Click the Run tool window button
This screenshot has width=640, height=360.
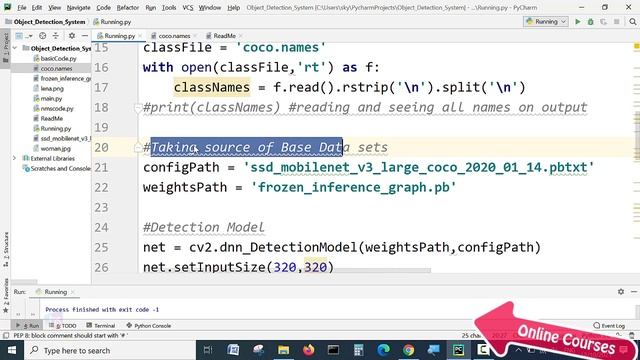tap(27, 326)
